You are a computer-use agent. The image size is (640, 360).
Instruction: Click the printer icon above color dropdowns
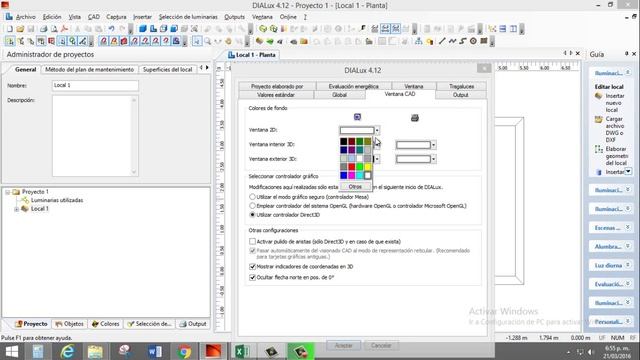[x=415, y=118]
